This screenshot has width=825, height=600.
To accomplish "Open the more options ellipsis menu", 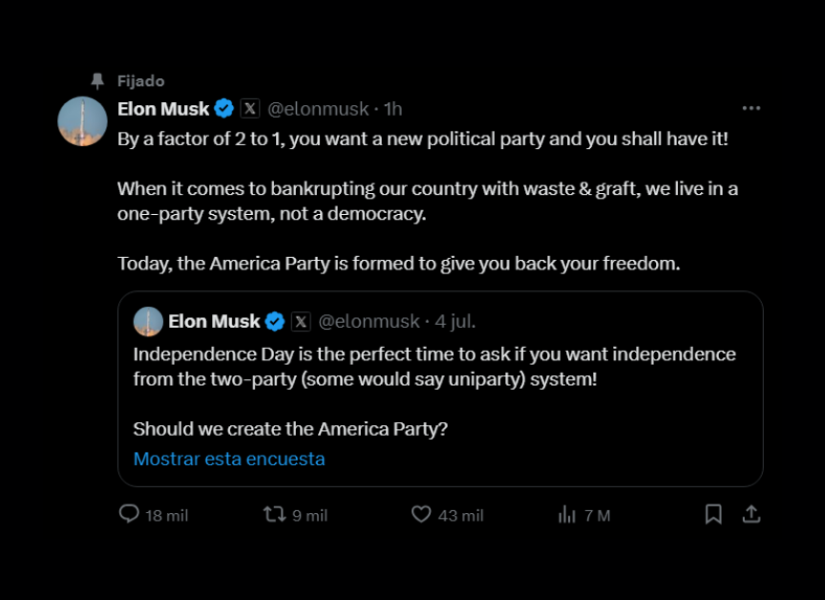I will pos(751,106).
